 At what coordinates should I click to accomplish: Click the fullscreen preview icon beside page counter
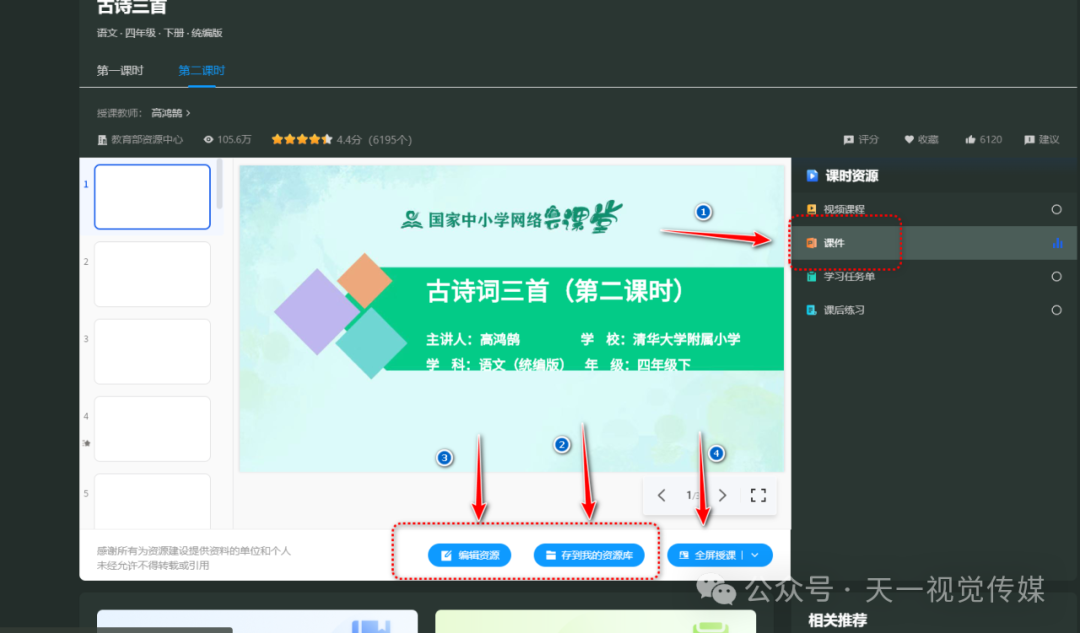coord(758,495)
